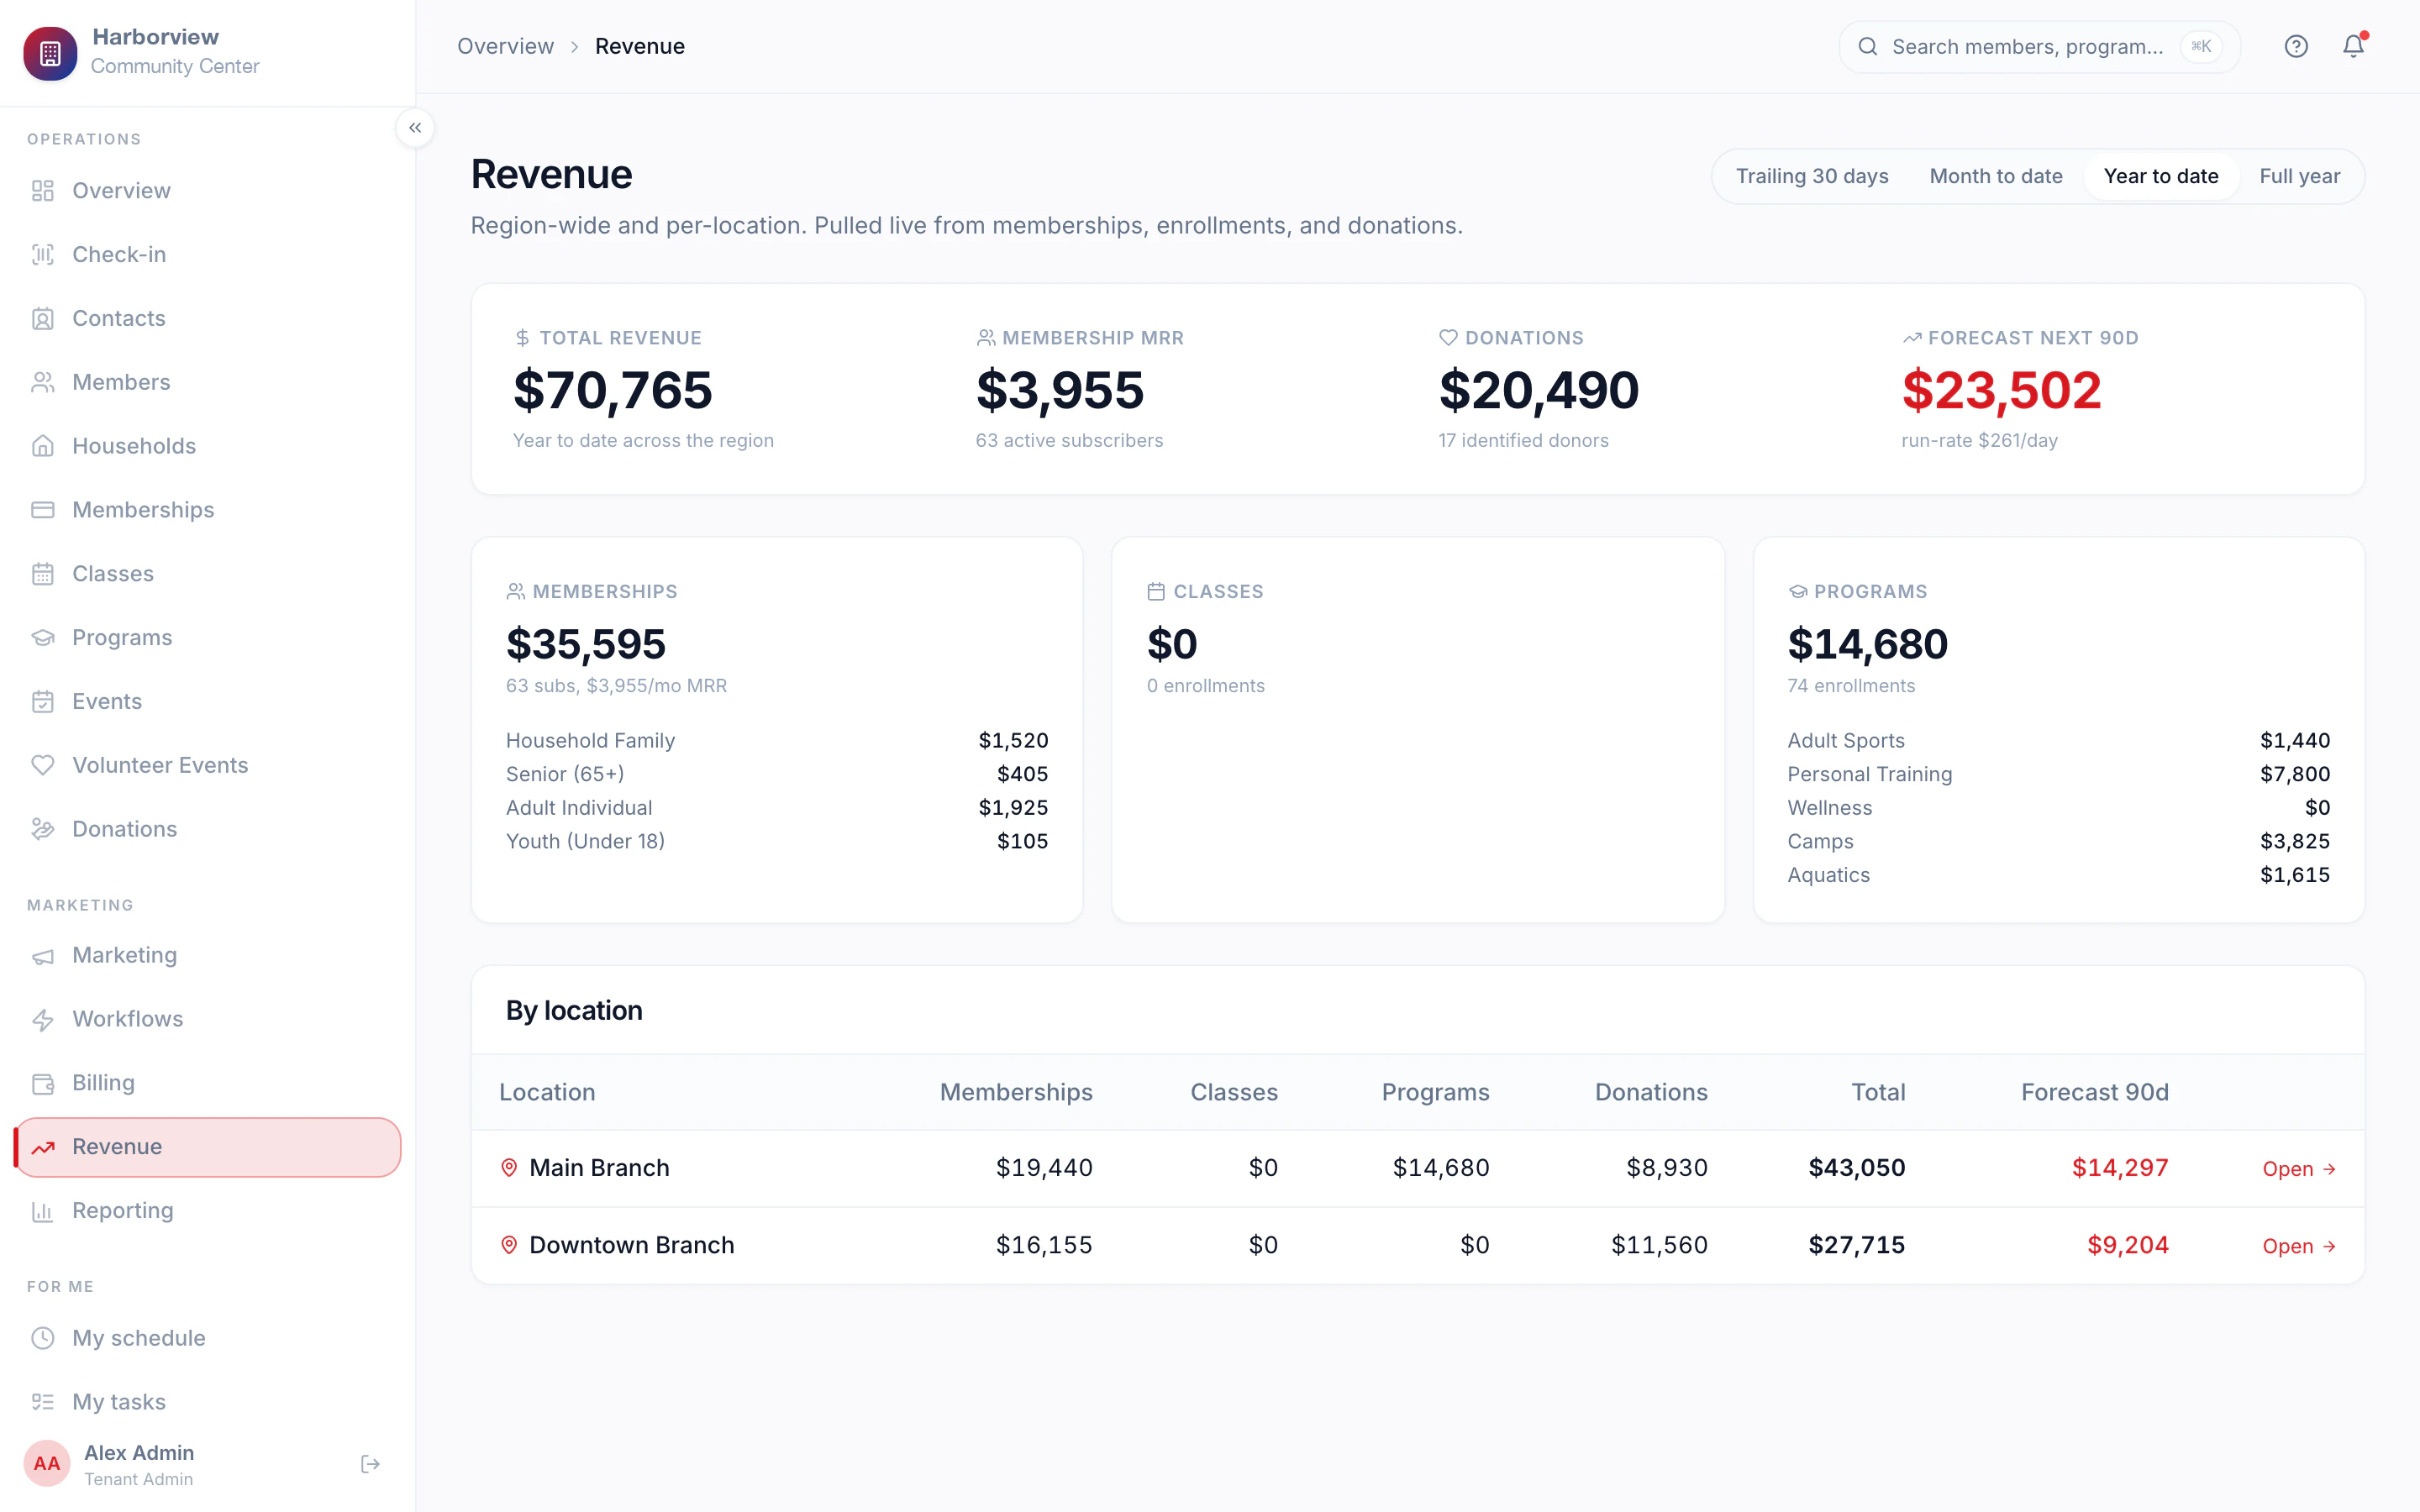This screenshot has width=2420, height=1512.
Task: Click the Household Family membership row
Action: click(x=777, y=741)
